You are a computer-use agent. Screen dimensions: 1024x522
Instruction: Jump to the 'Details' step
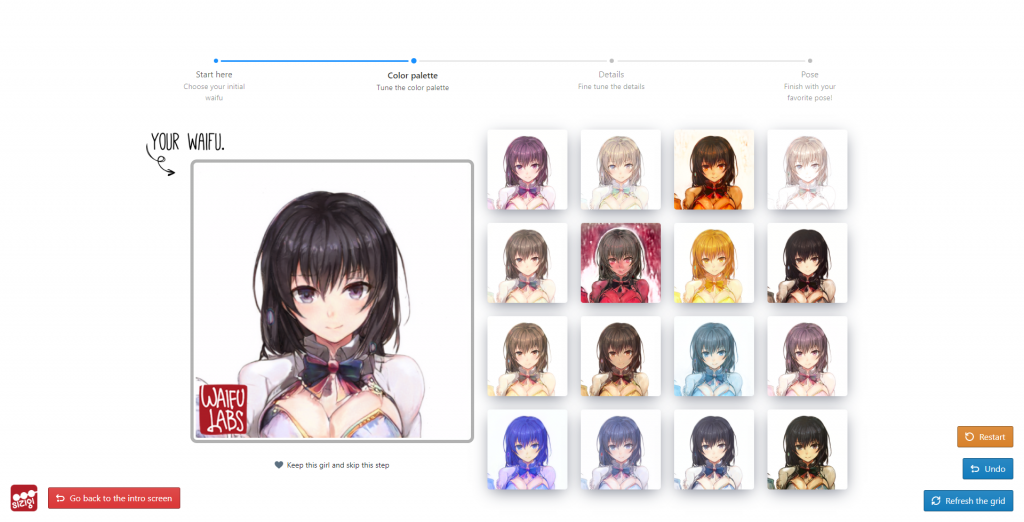point(611,75)
